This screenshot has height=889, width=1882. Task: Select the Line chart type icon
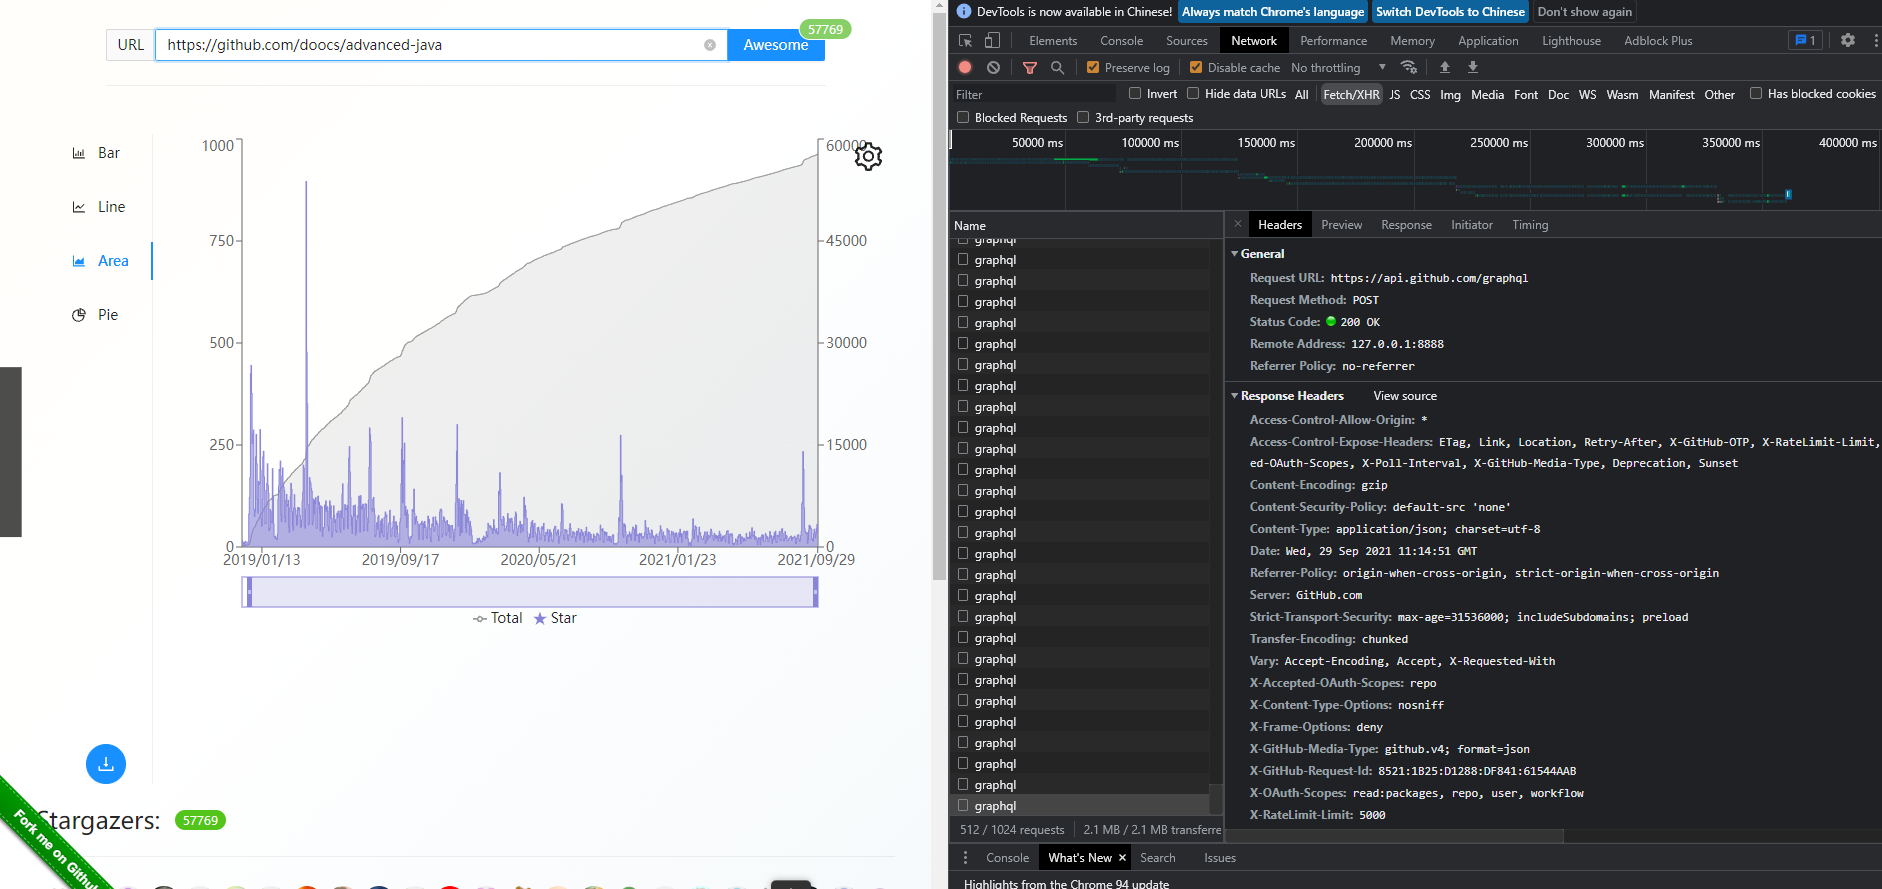[x=79, y=207]
